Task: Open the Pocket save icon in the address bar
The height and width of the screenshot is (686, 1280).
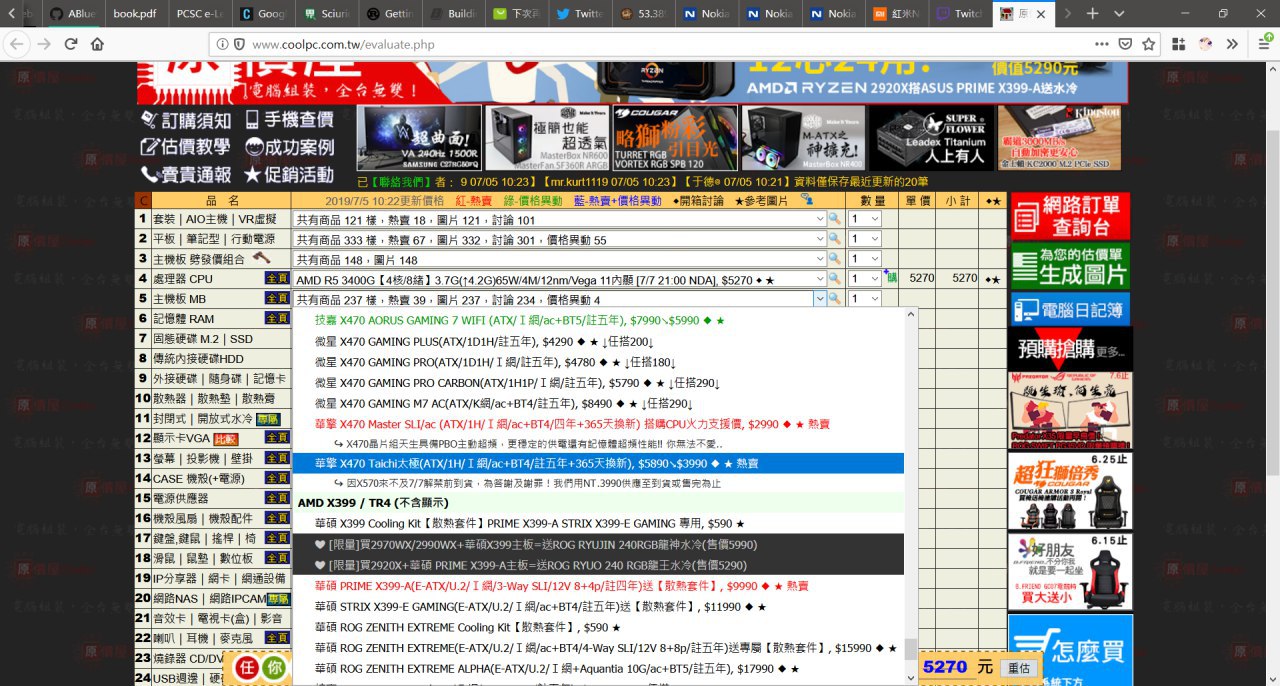Action: 1125,44
